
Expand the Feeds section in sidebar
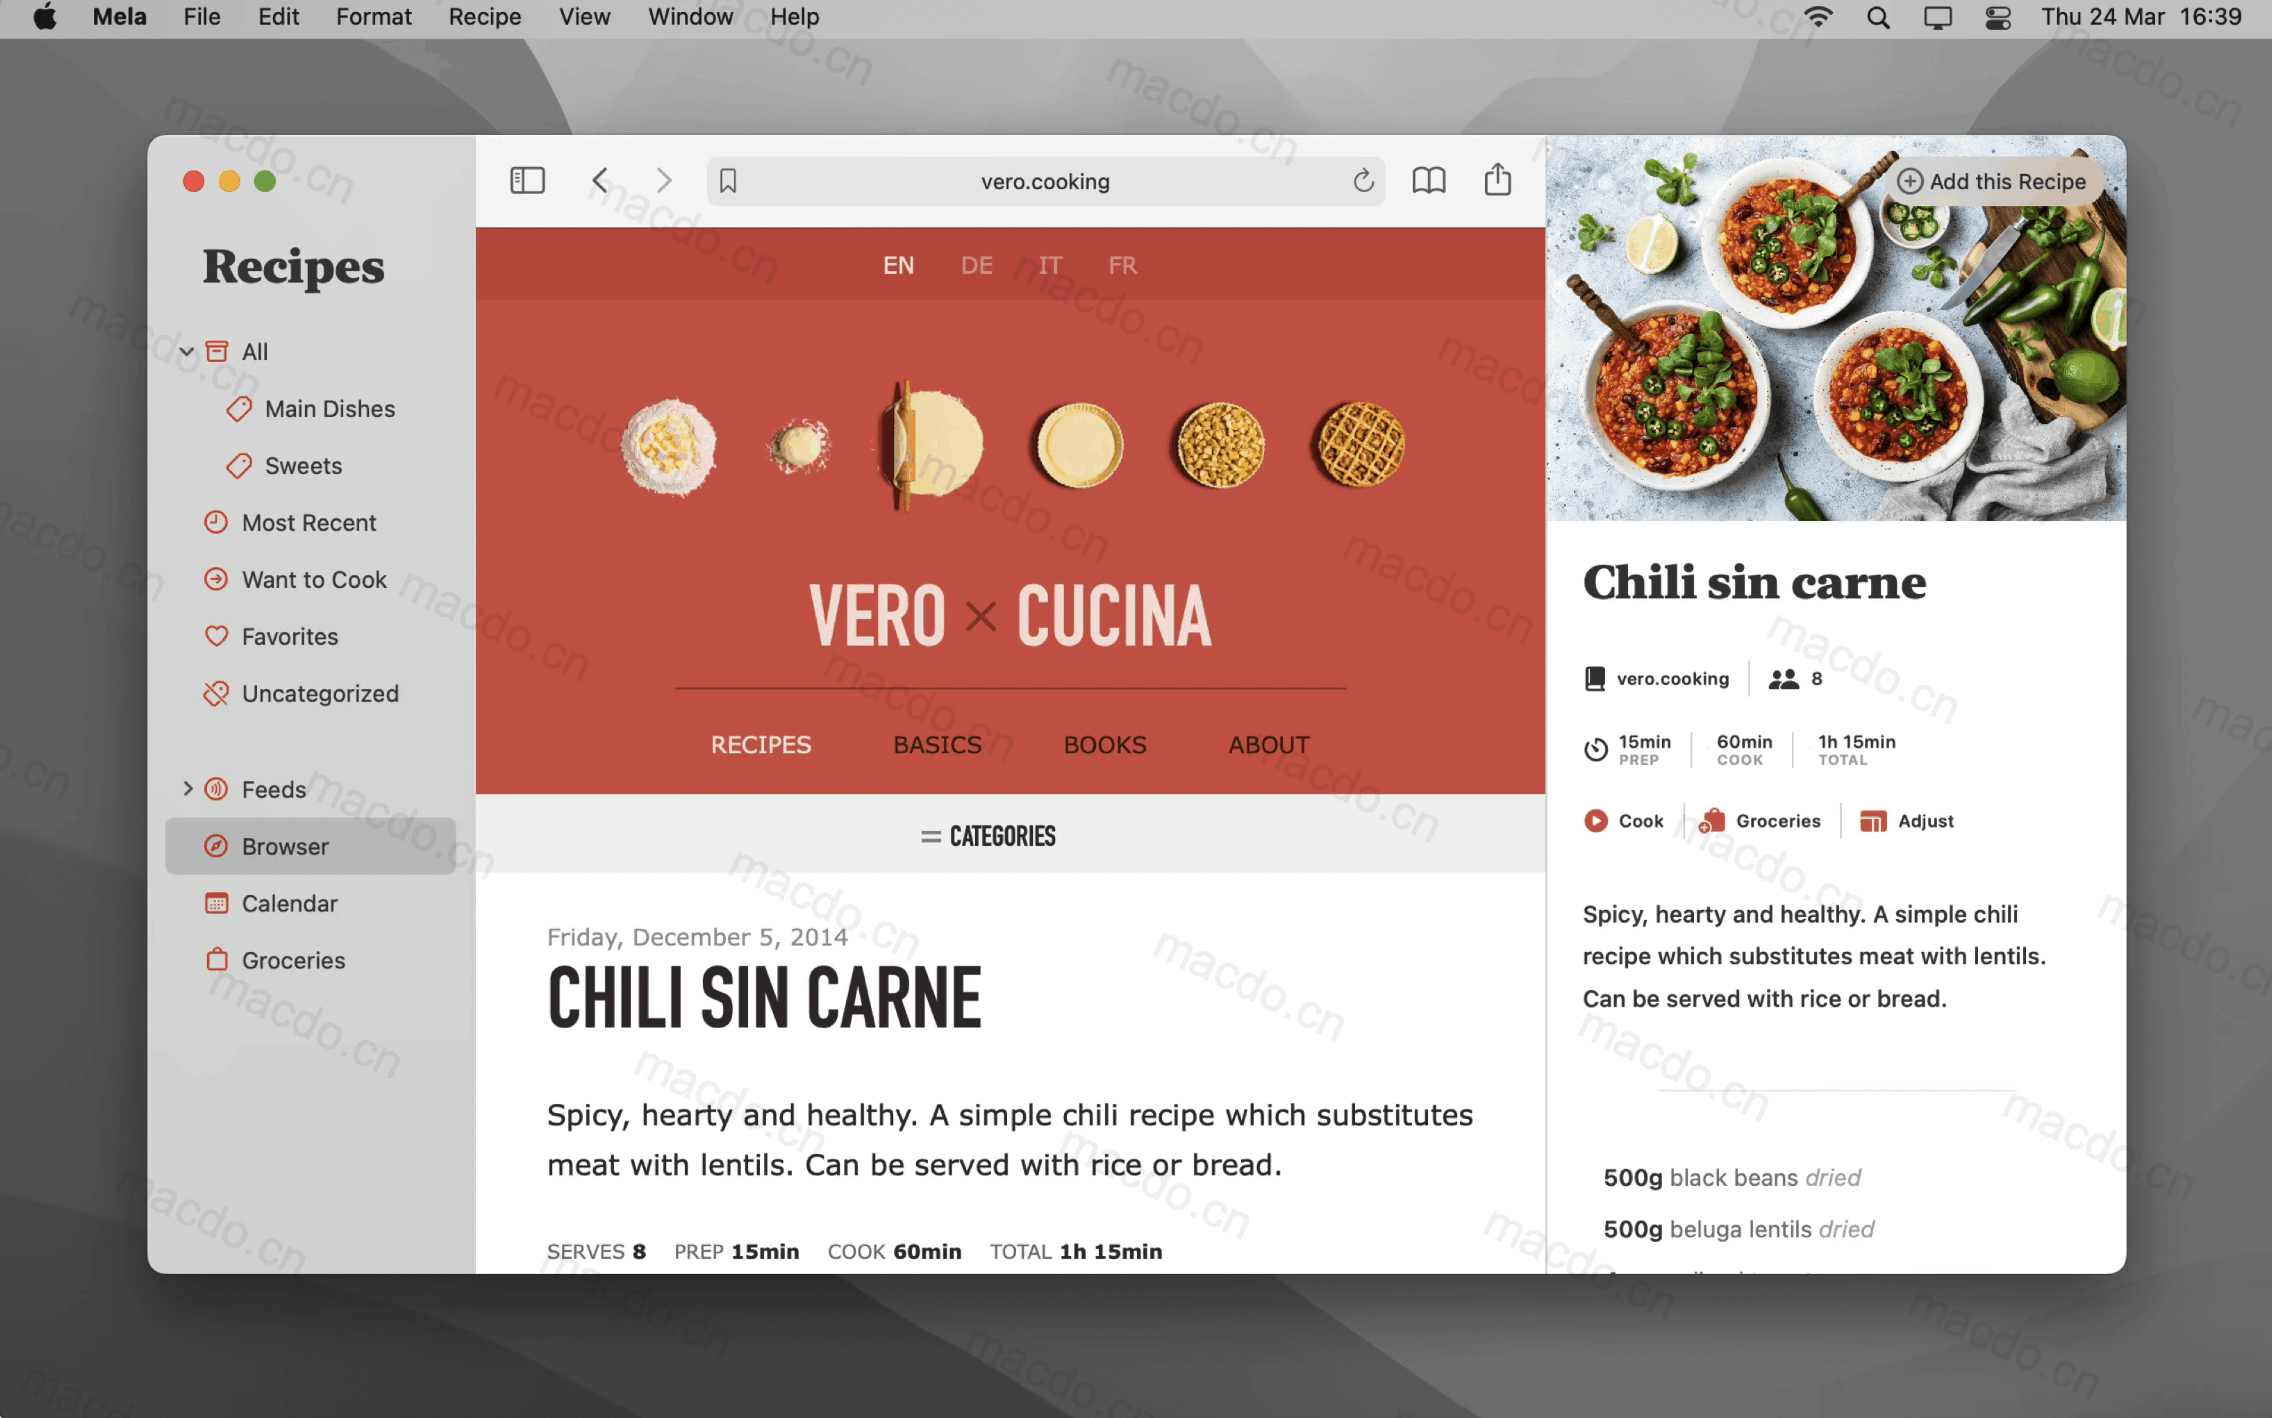pos(186,787)
